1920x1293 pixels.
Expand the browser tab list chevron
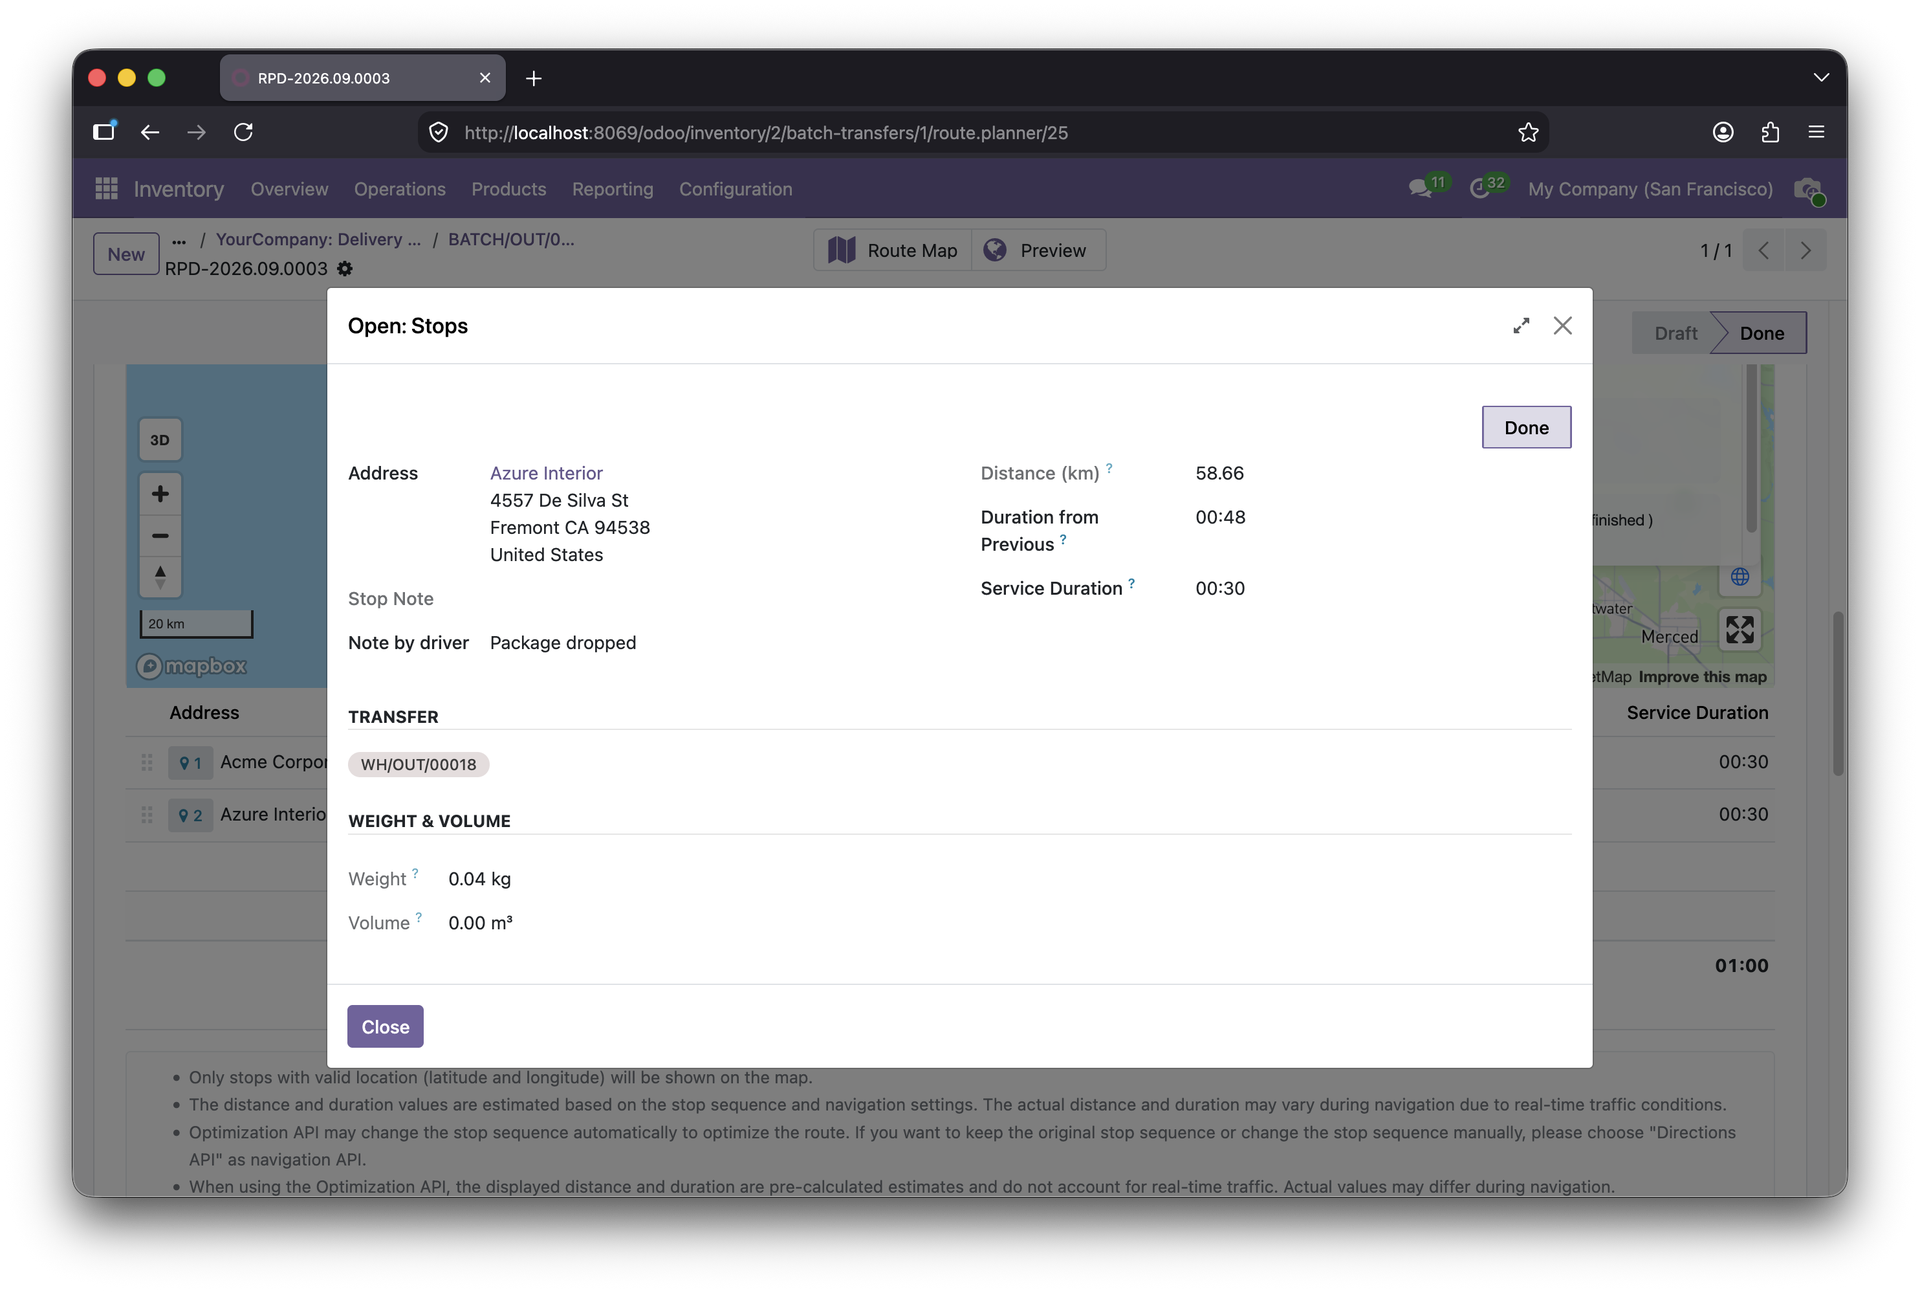[x=1821, y=78]
